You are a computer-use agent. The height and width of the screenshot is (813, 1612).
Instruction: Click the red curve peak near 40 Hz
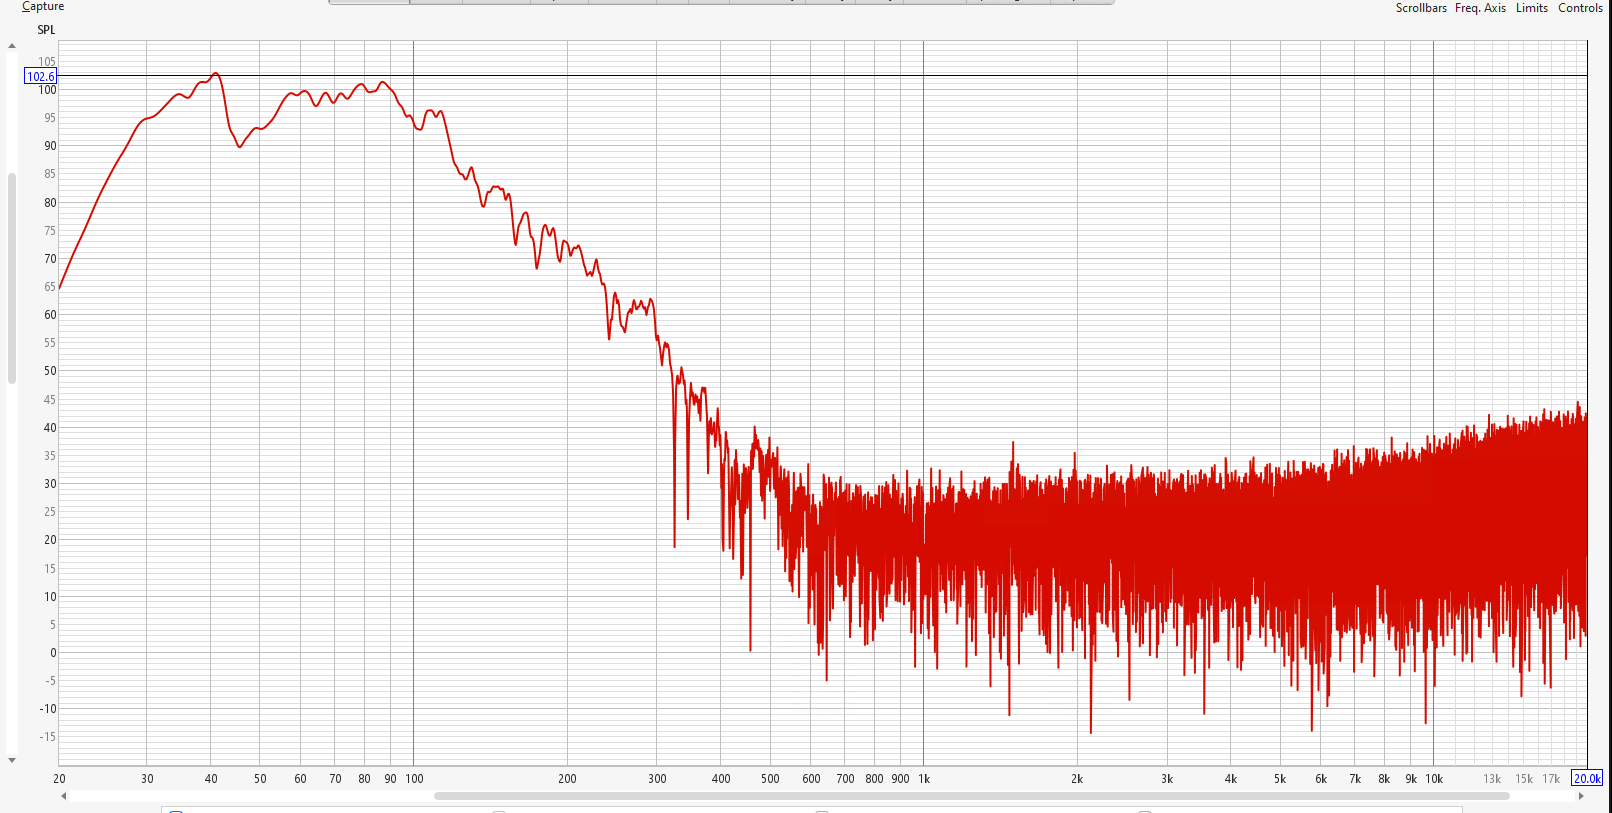pos(214,74)
